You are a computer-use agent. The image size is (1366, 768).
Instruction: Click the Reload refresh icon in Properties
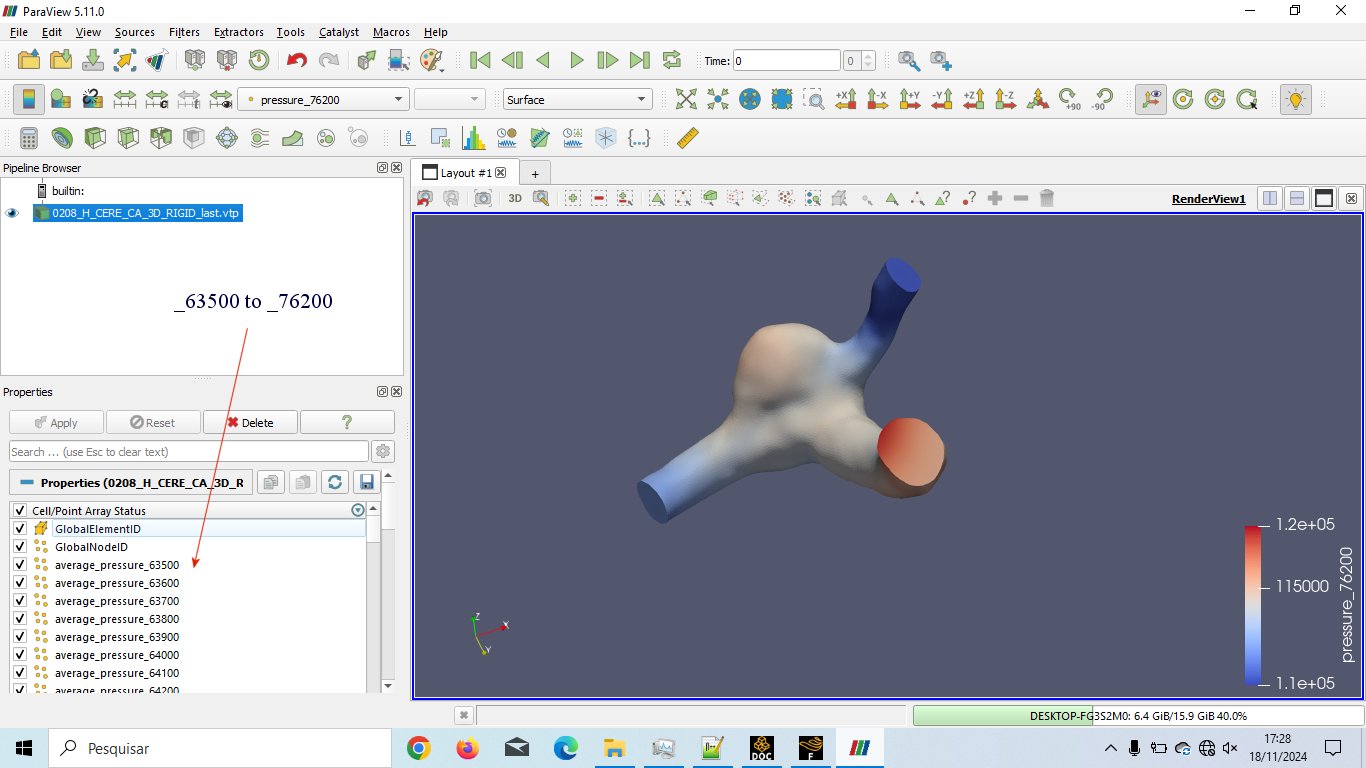coord(335,482)
